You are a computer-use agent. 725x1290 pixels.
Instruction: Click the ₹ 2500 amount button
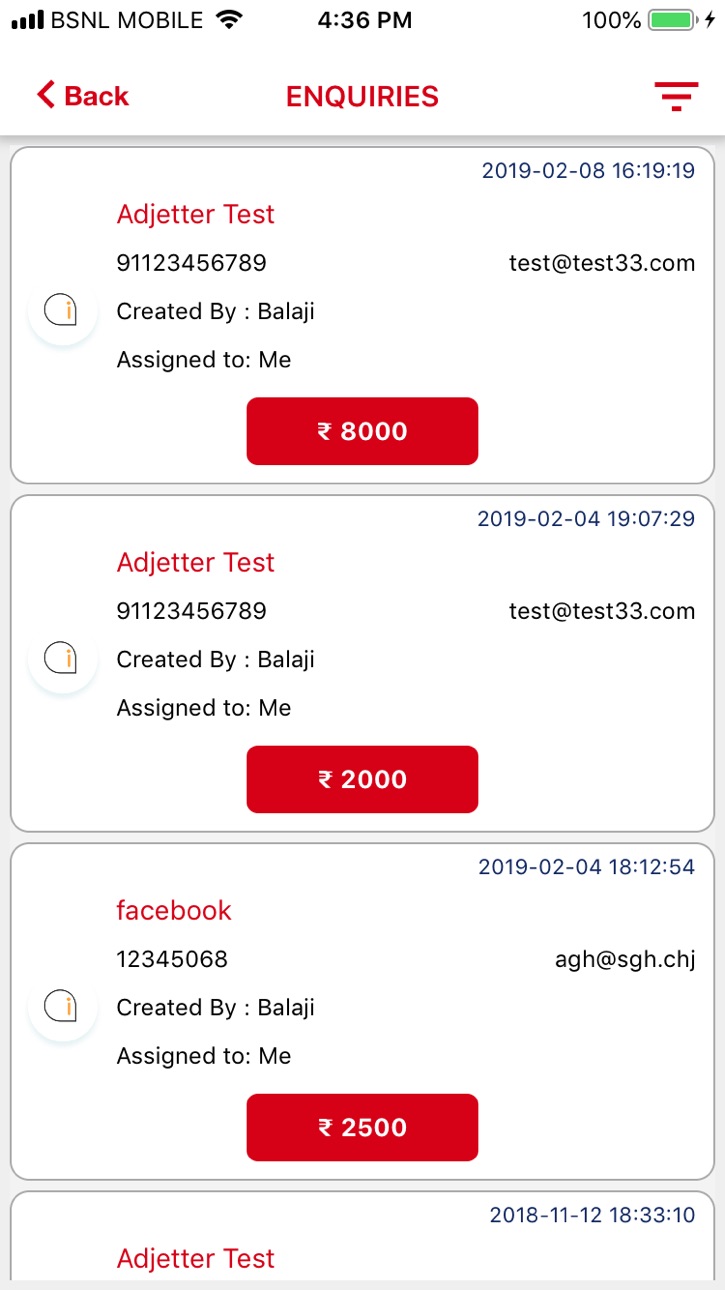(x=362, y=1127)
